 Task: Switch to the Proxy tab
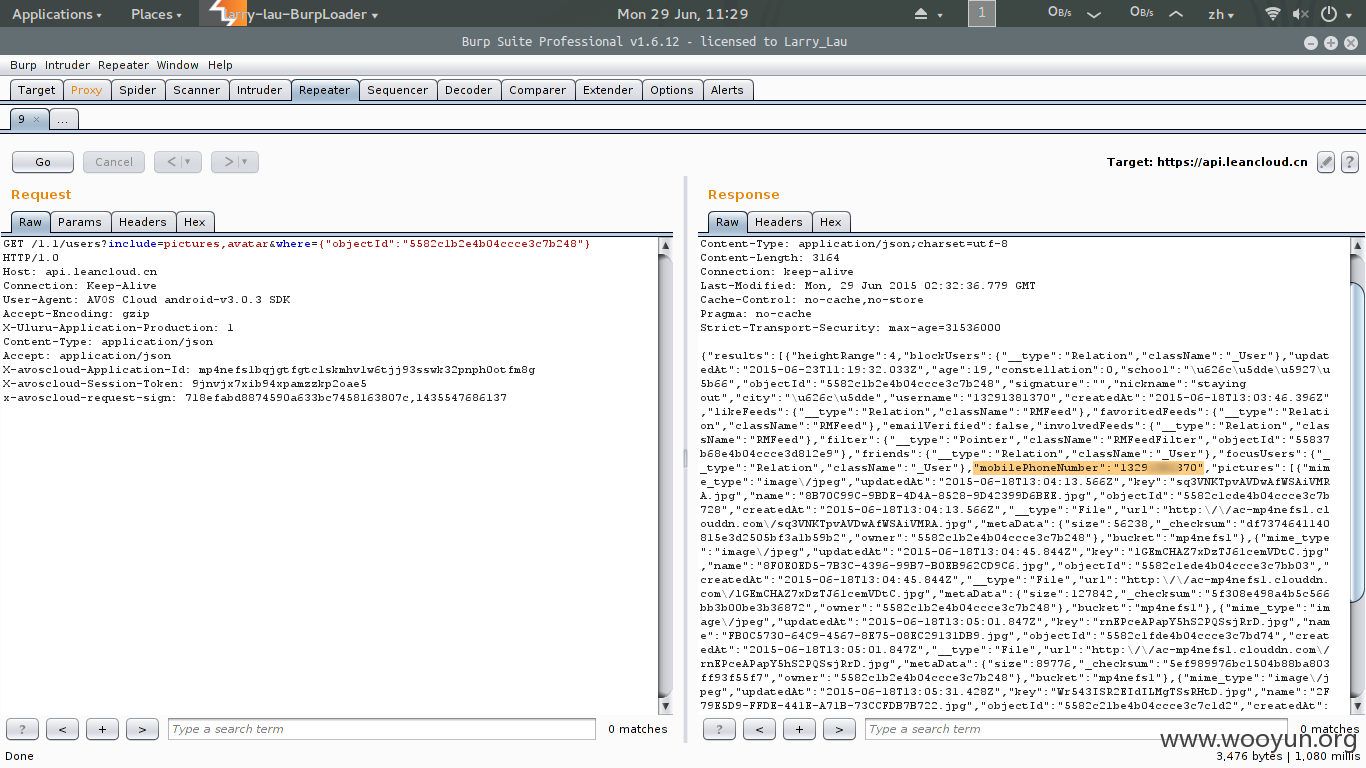pyautogui.click(x=86, y=90)
